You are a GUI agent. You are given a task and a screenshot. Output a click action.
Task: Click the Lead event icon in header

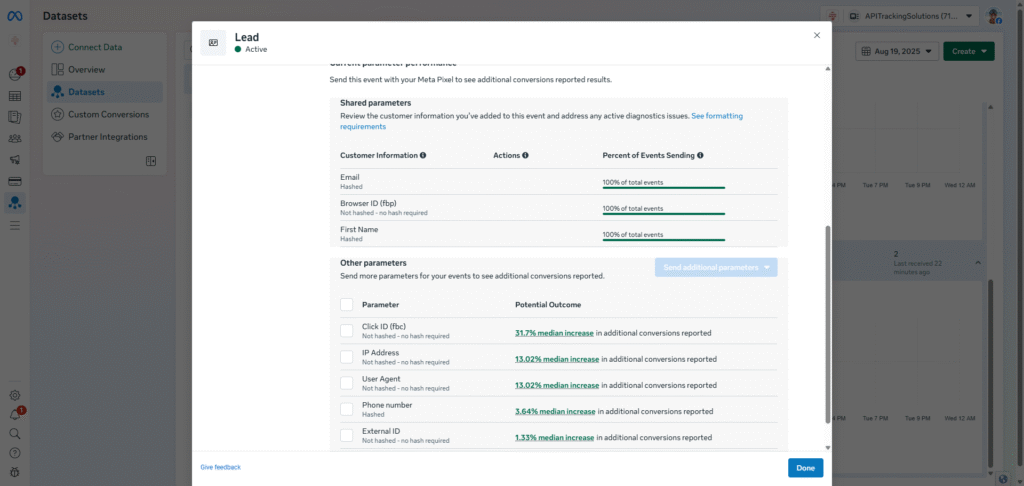213,42
